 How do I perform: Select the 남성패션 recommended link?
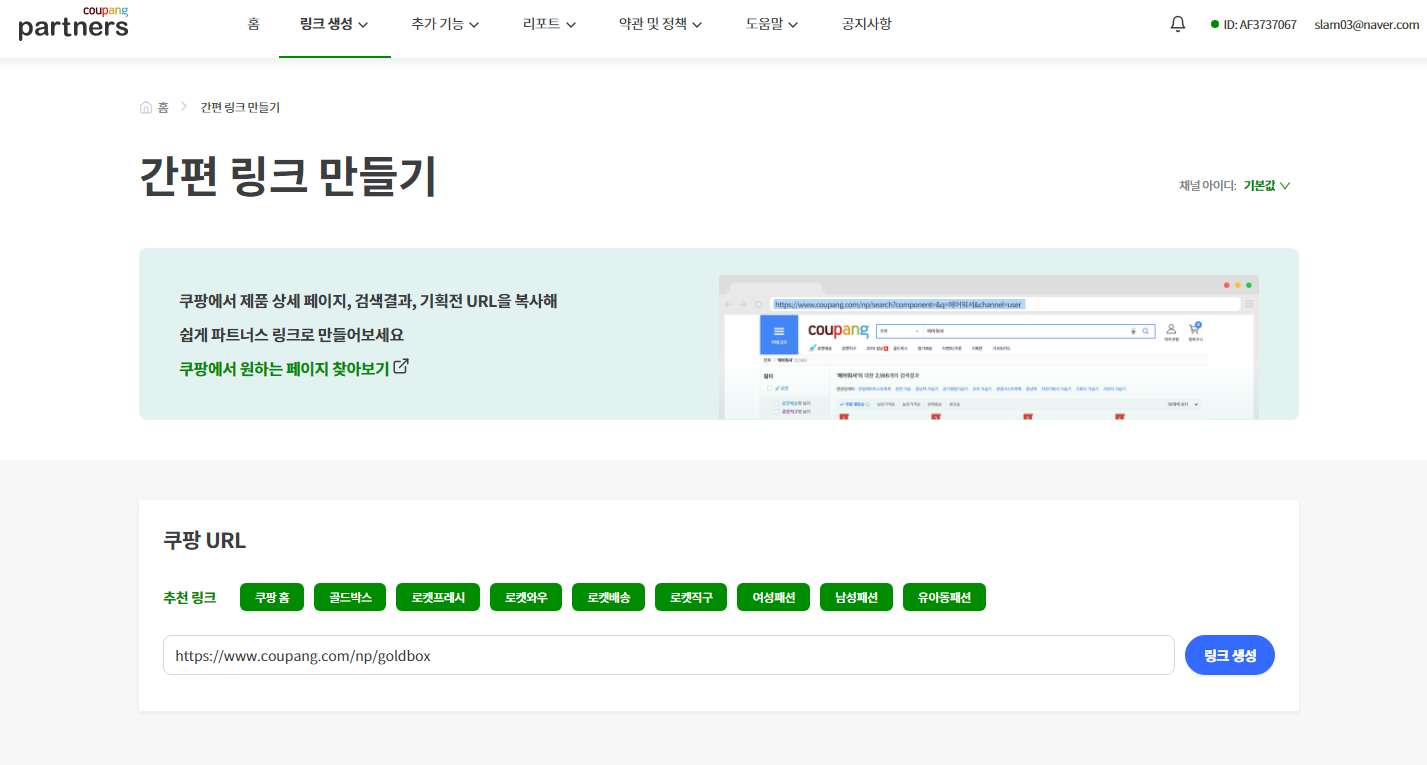856,598
